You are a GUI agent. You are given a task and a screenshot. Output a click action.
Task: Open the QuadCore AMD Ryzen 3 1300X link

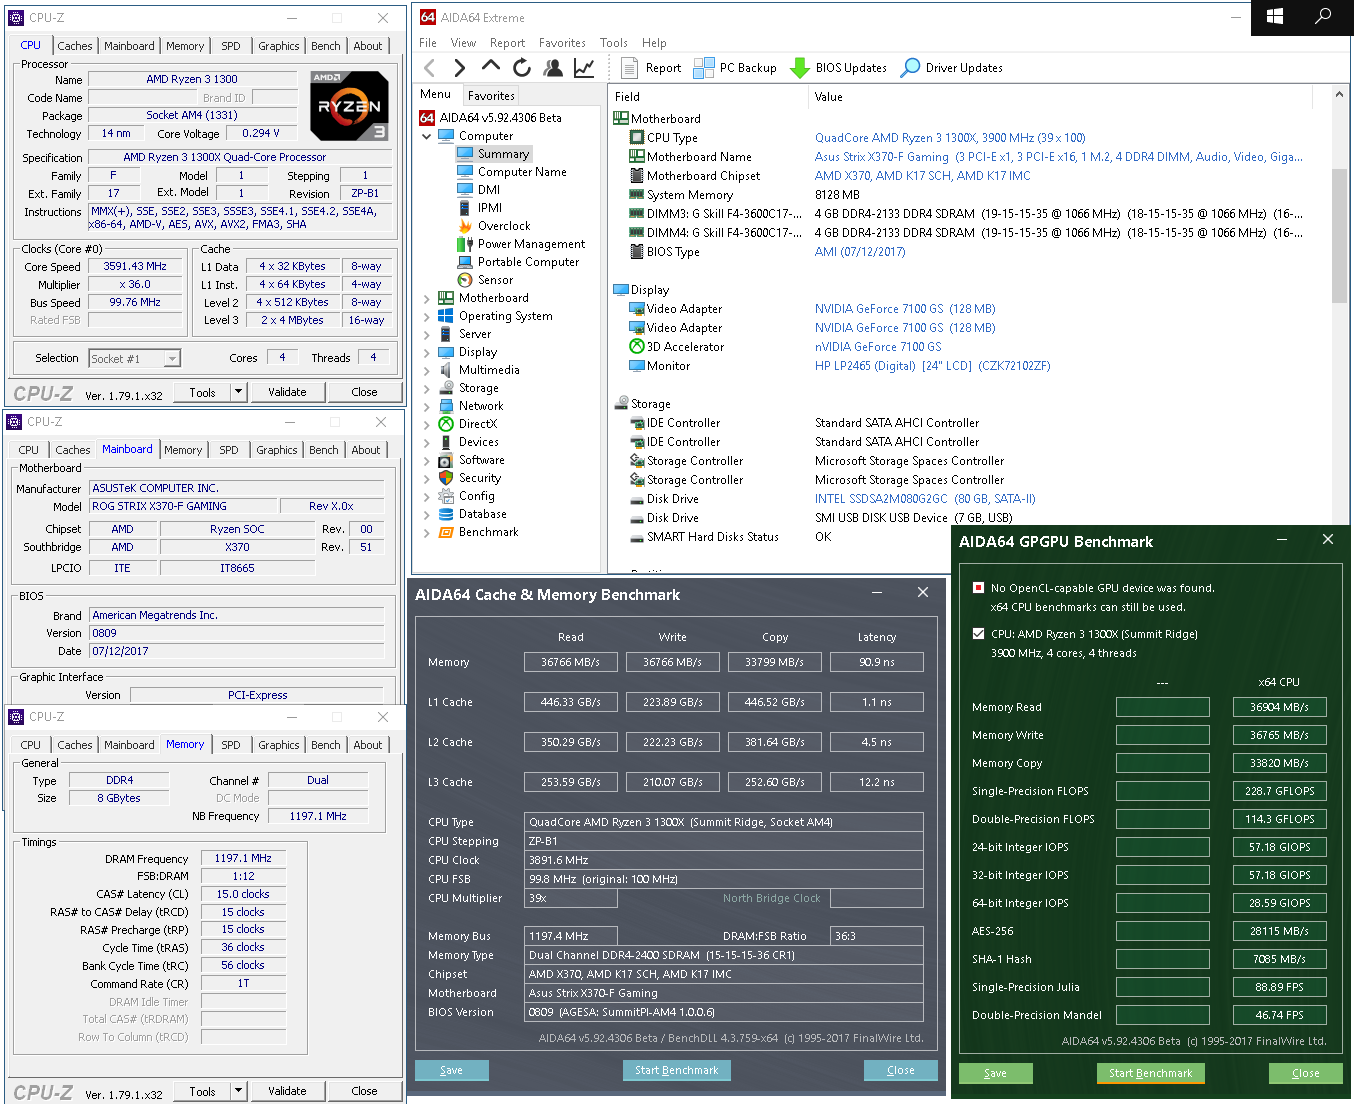click(x=950, y=138)
